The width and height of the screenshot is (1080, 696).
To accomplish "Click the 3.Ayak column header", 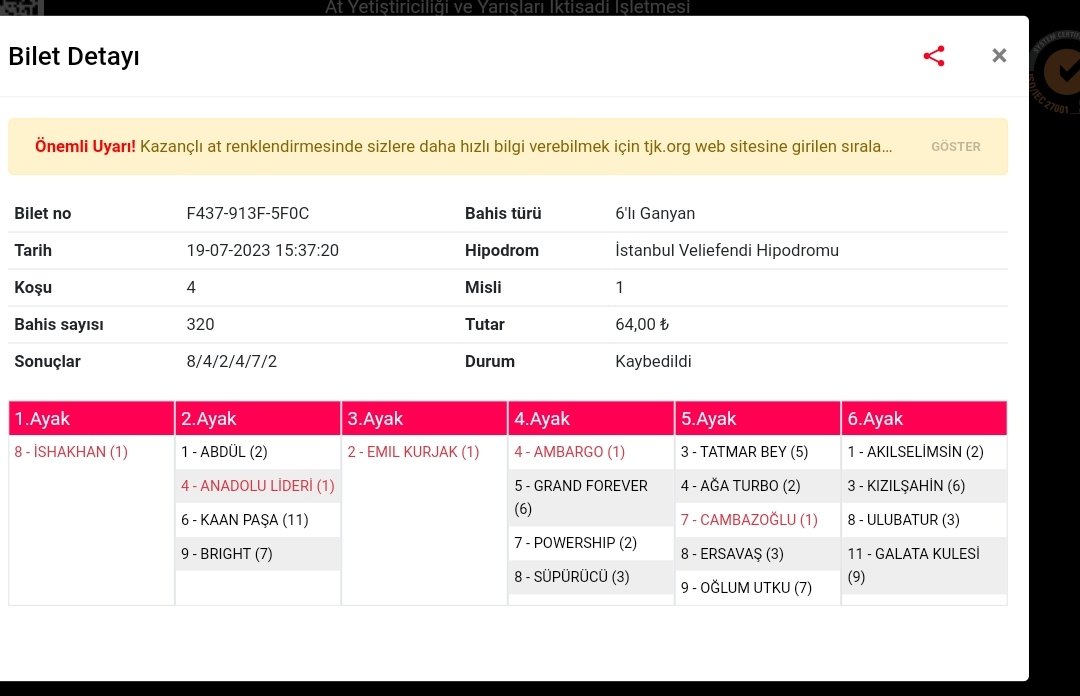I will (x=424, y=418).
